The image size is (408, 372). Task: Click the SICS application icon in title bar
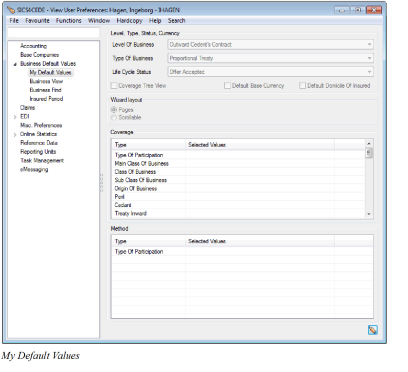[11, 10]
